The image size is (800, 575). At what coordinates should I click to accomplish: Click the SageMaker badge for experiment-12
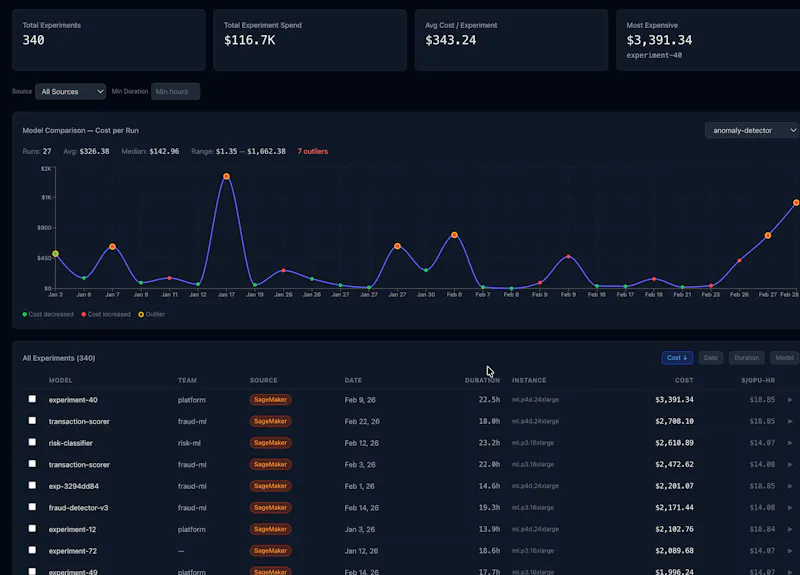[x=270, y=529]
